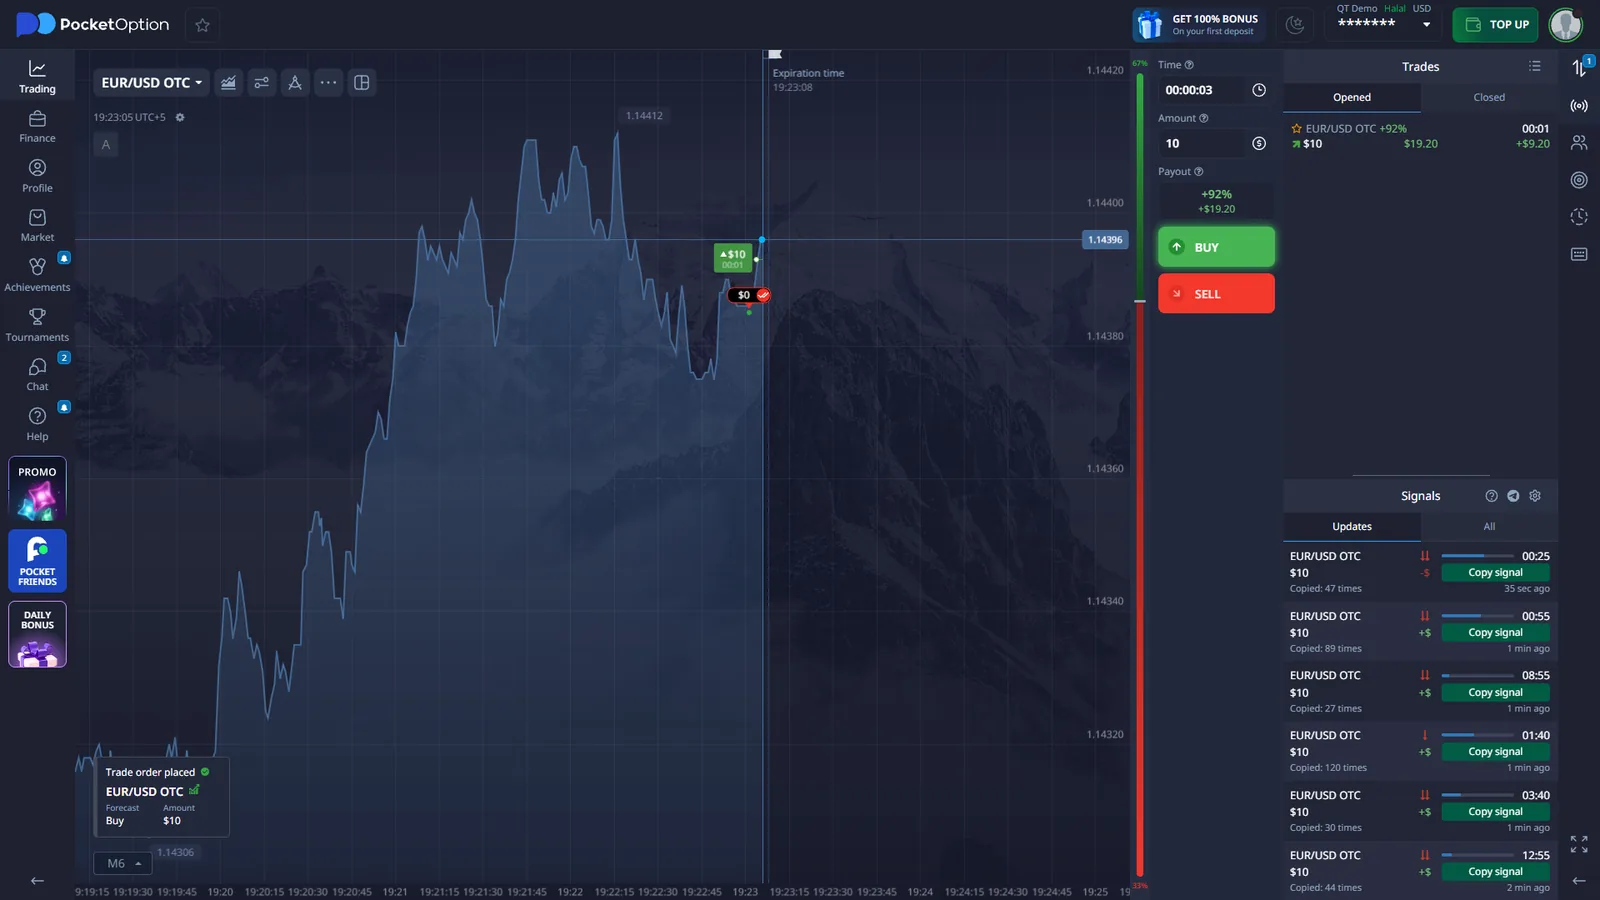Copy signal with 08:55 timer
The width and height of the screenshot is (1600, 900).
tap(1495, 693)
